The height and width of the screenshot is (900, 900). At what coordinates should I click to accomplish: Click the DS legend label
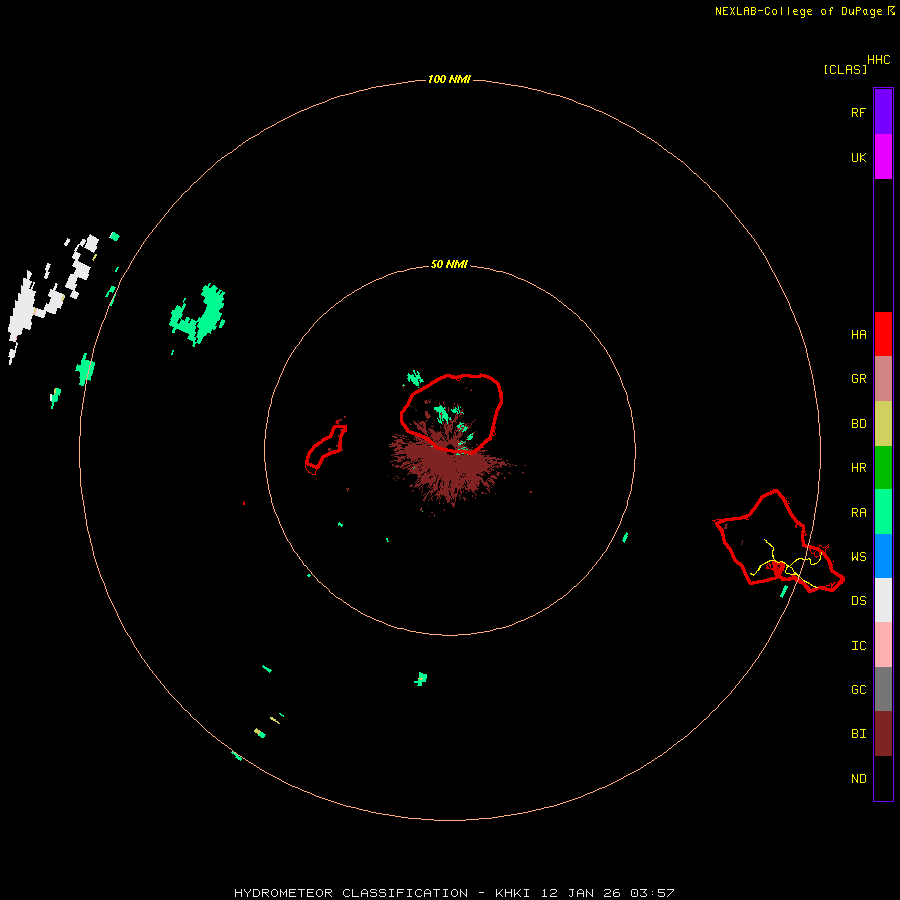click(x=858, y=601)
